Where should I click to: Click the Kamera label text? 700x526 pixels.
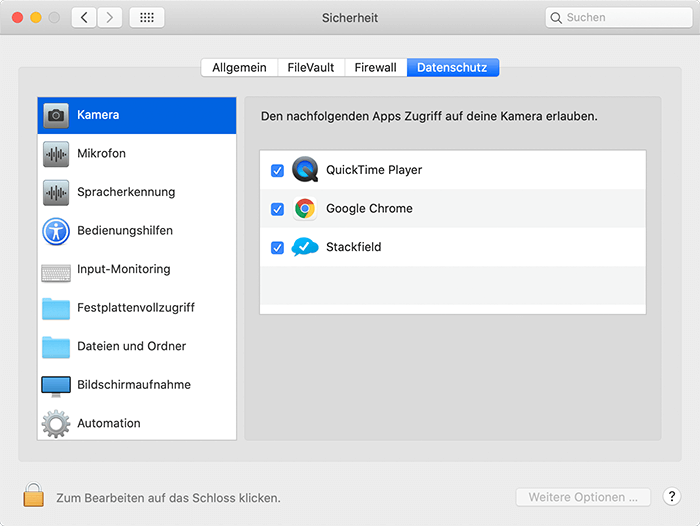click(98, 115)
